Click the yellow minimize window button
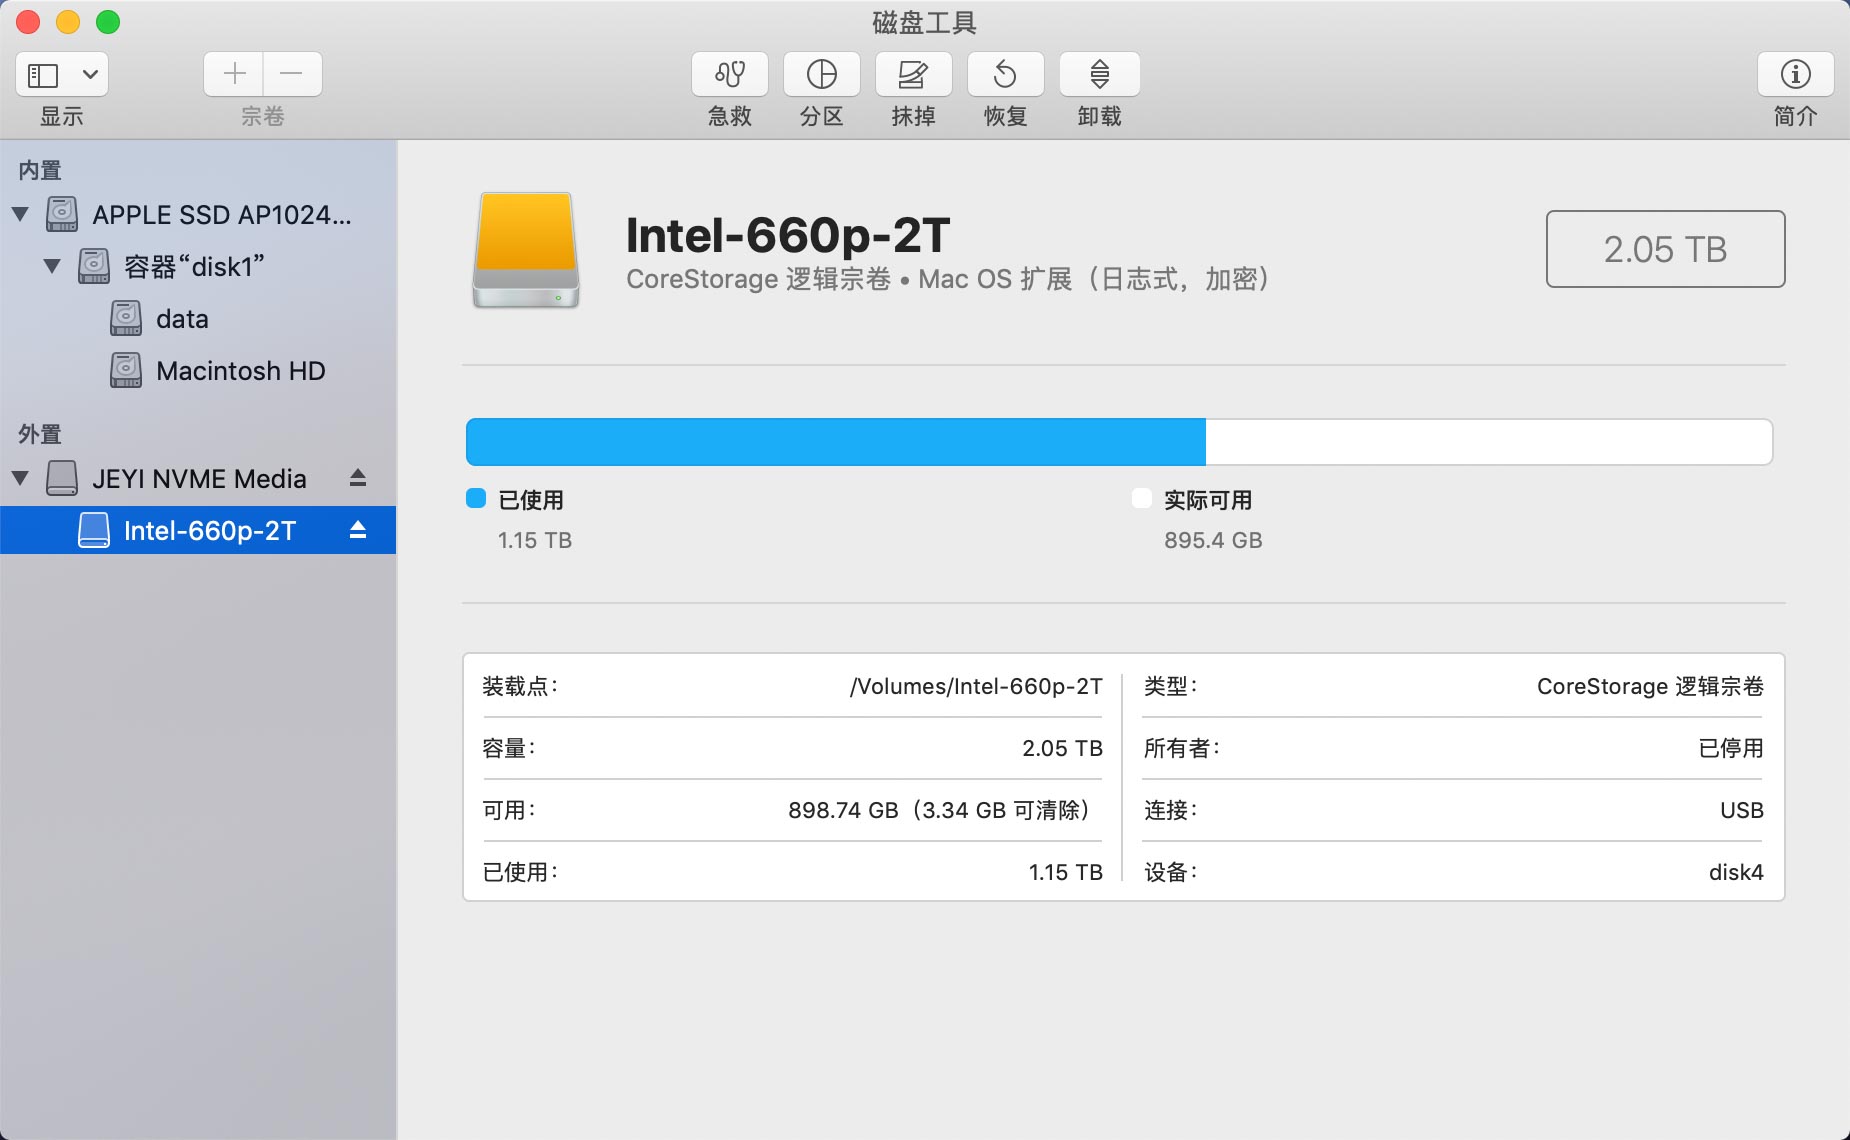 pos(68,22)
